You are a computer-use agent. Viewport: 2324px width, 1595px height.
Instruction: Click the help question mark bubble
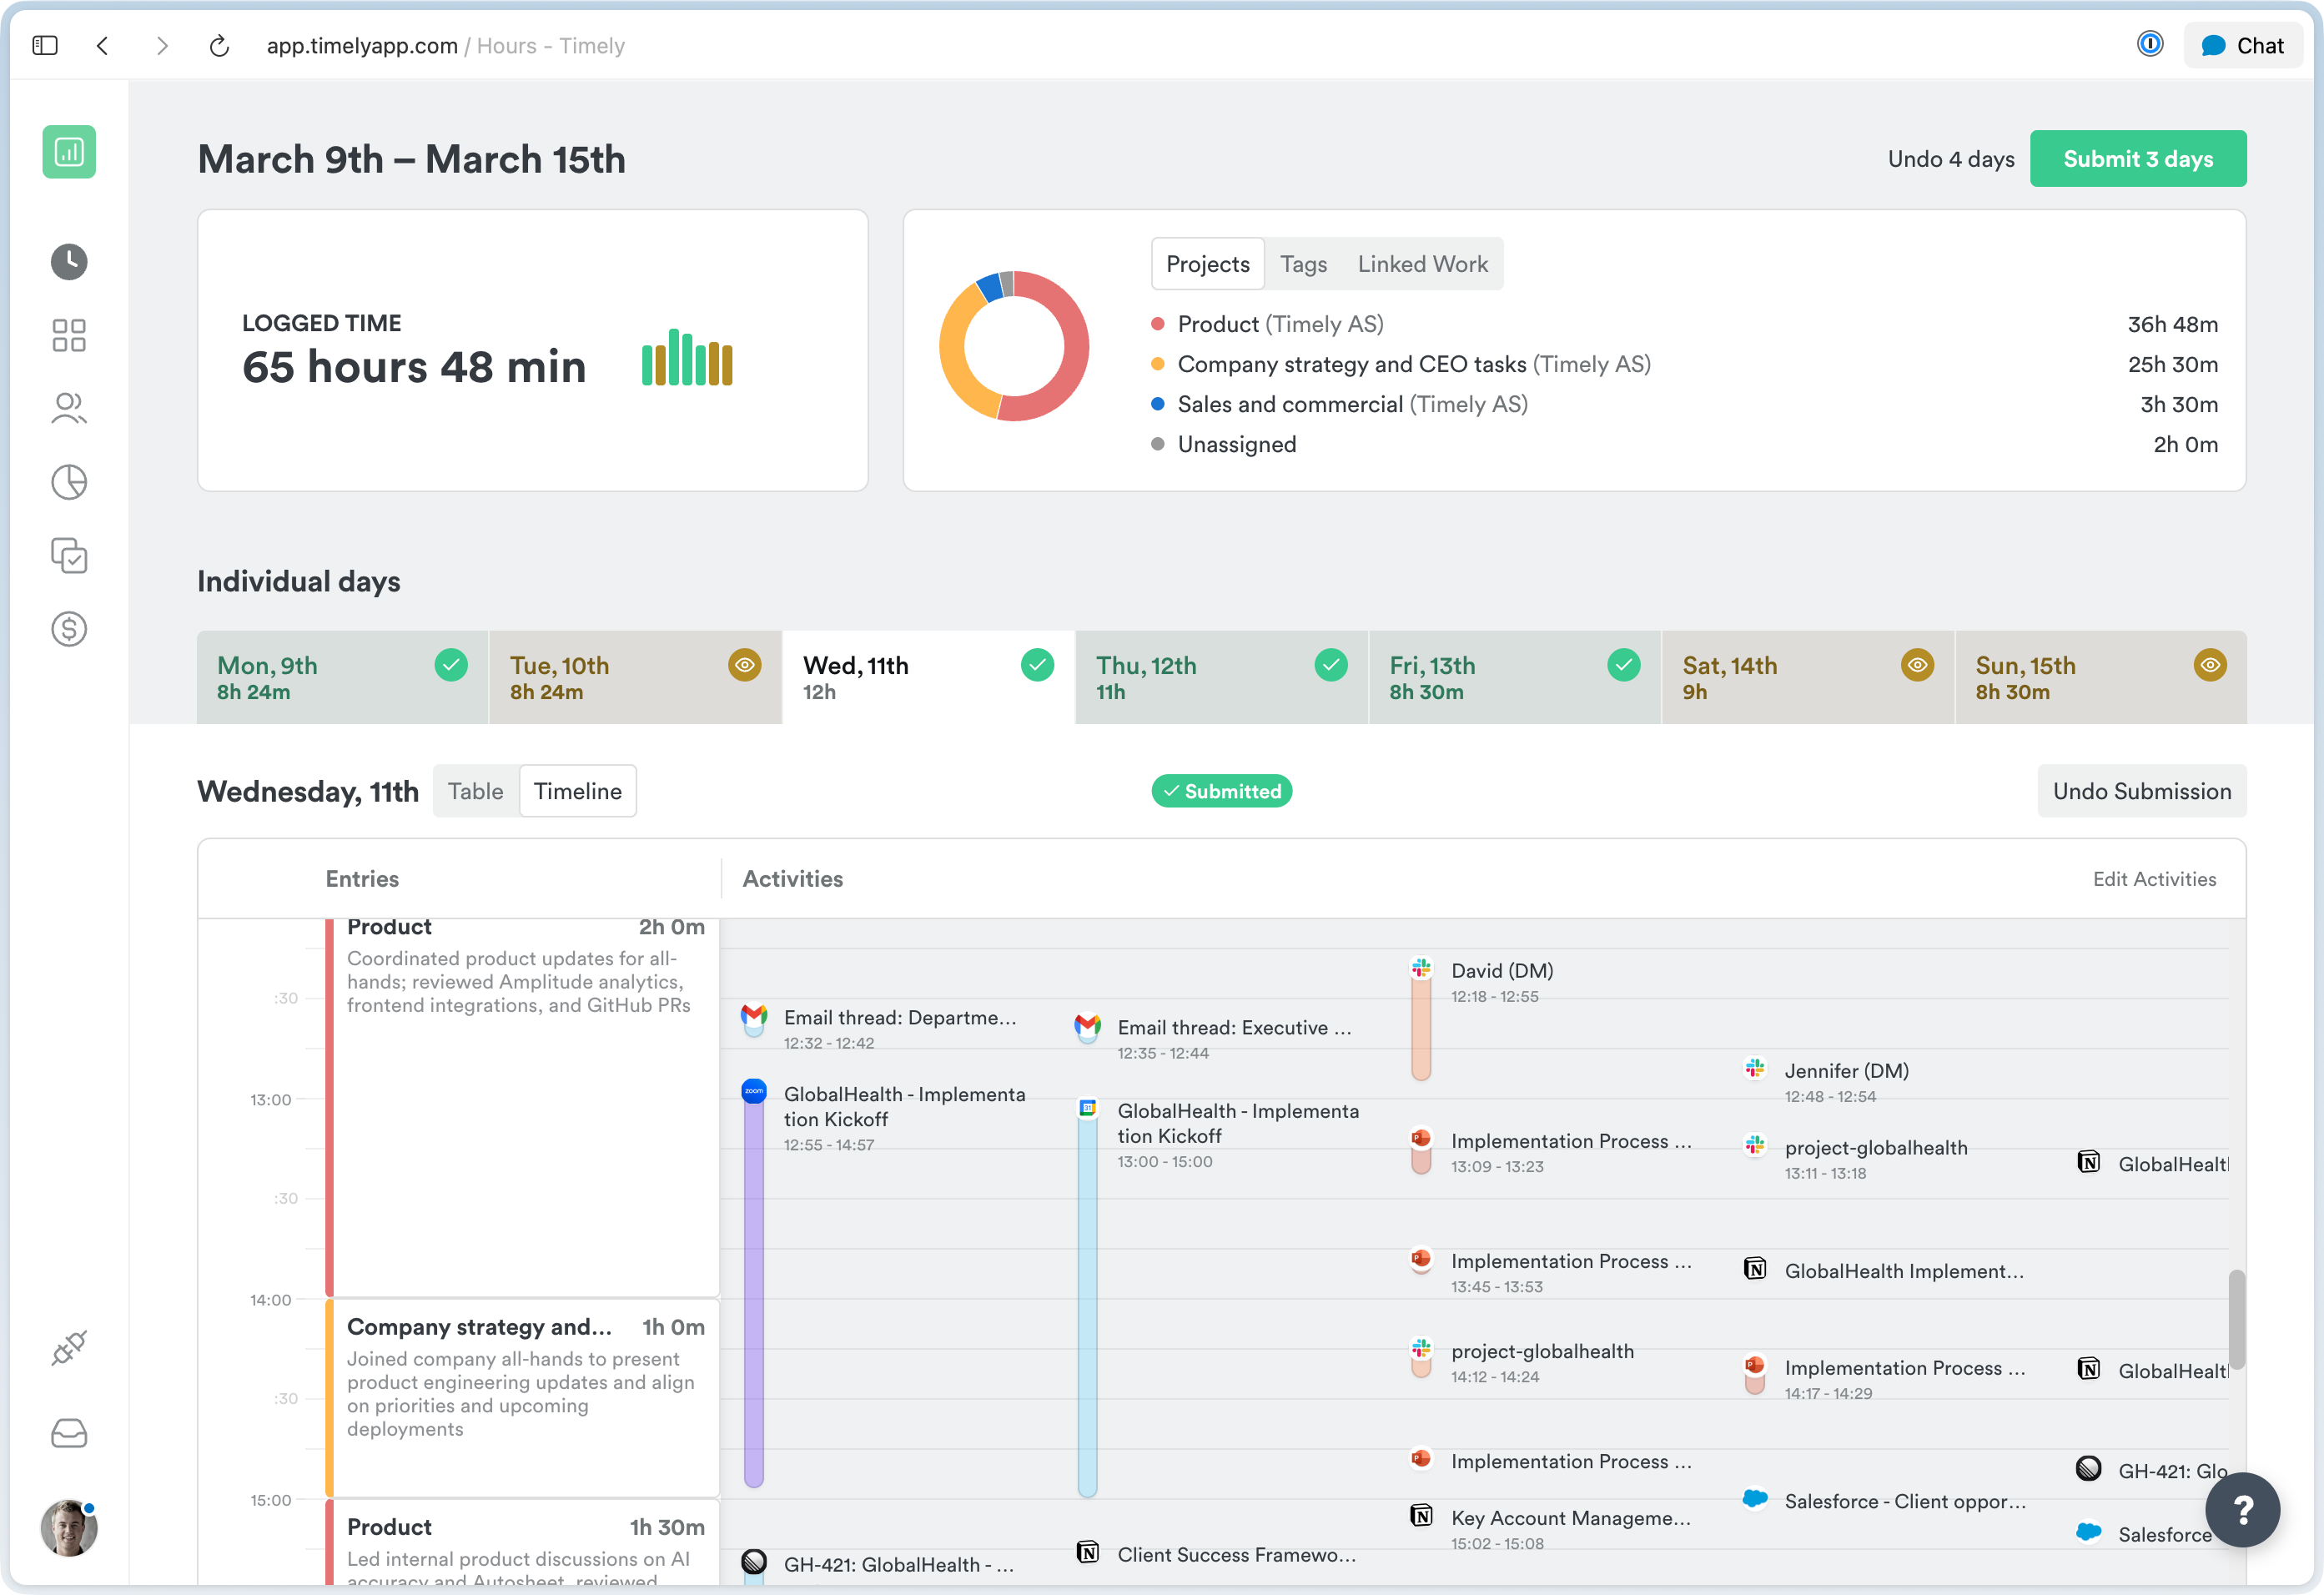(x=2242, y=1509)
